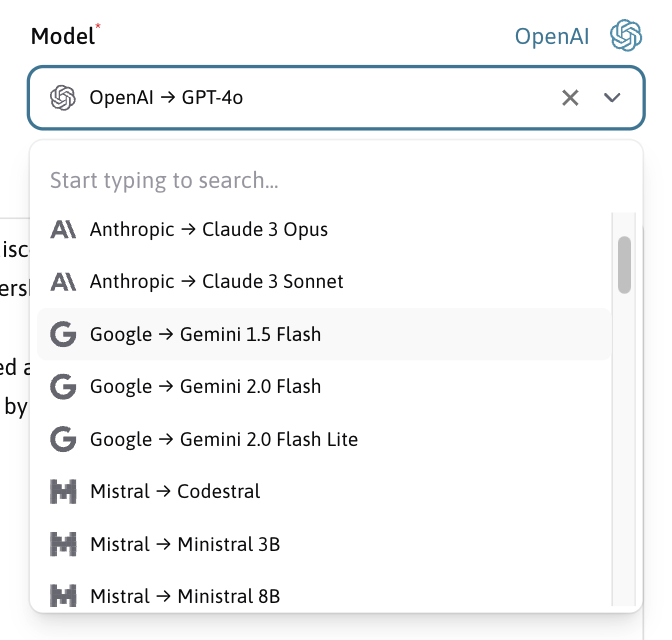Viewport: 672px width, 640px height.
Task: Click the OpenAI → GPT-4o selection field
Action: coord(336,98)
